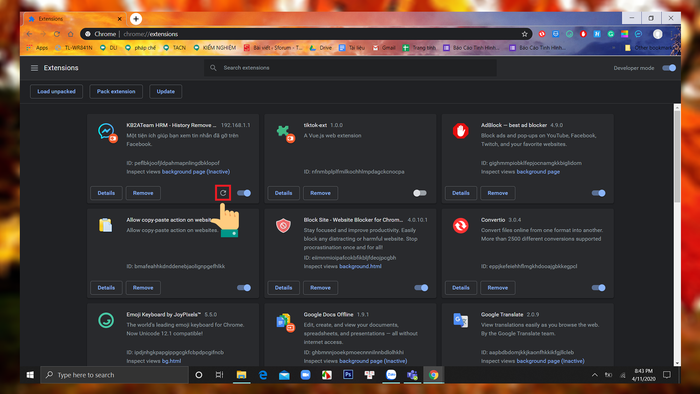Image resolution: width=700 pixels, height=394 pixels.
Task: Show hidden system tray icons
Action: [595, 375]
